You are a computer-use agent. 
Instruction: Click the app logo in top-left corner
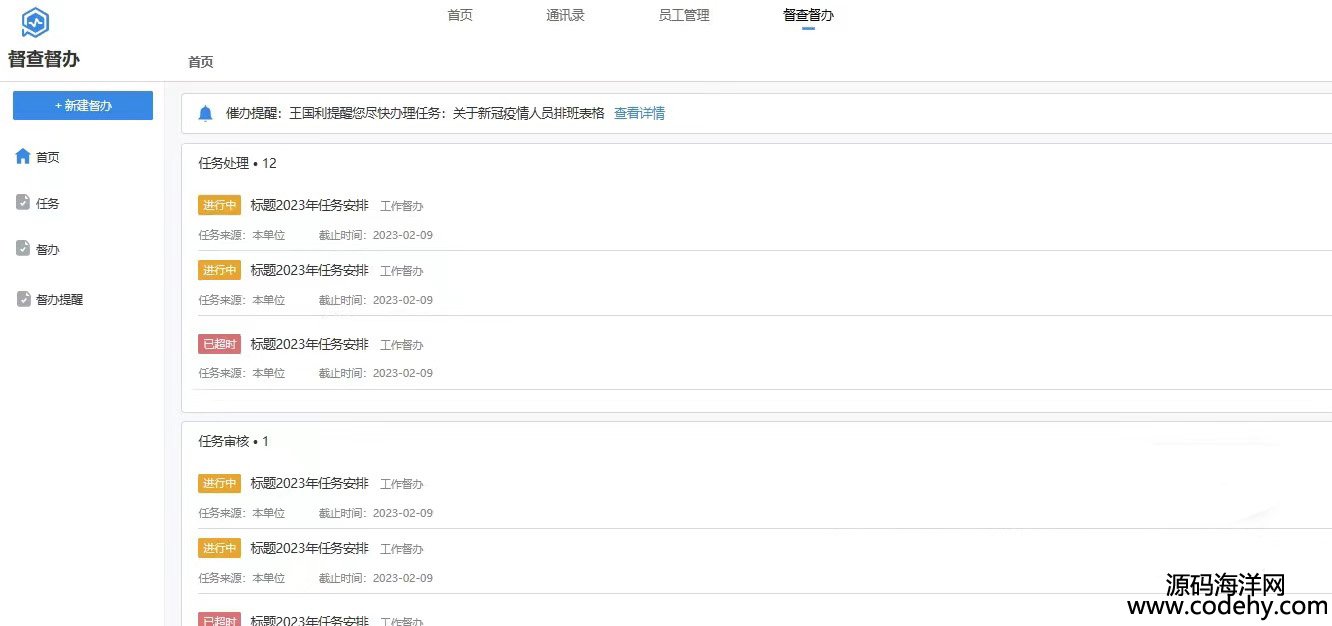pyautogui.click(x=35, y=22)
